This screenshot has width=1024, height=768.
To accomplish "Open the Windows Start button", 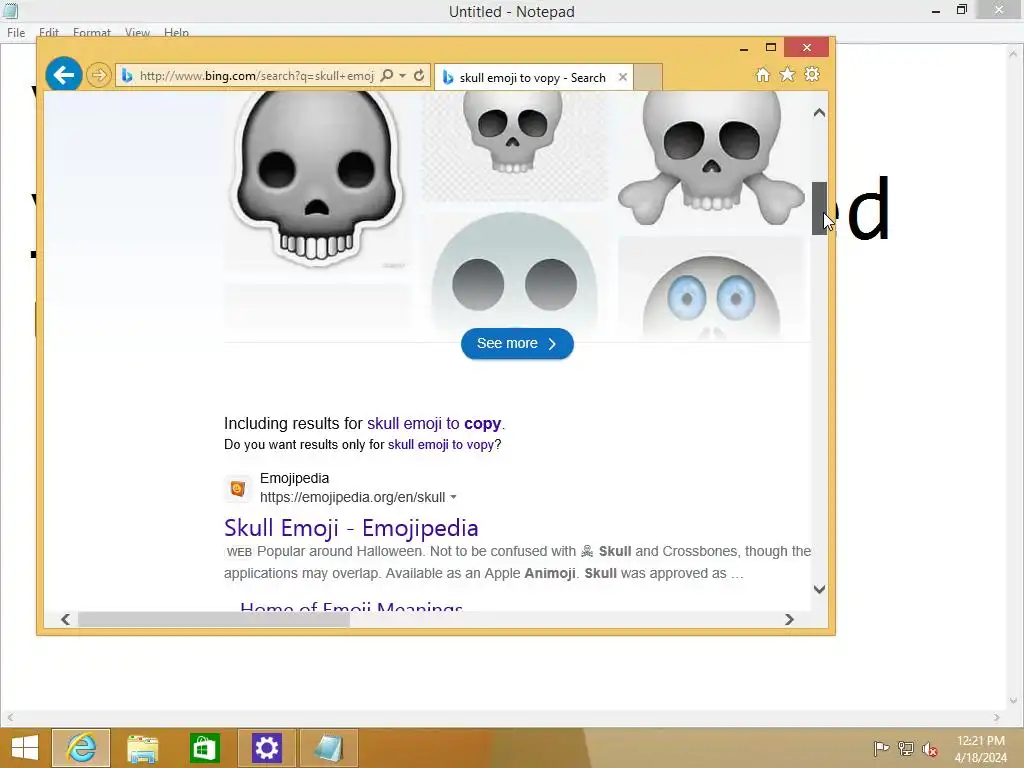I will point(25,748).
